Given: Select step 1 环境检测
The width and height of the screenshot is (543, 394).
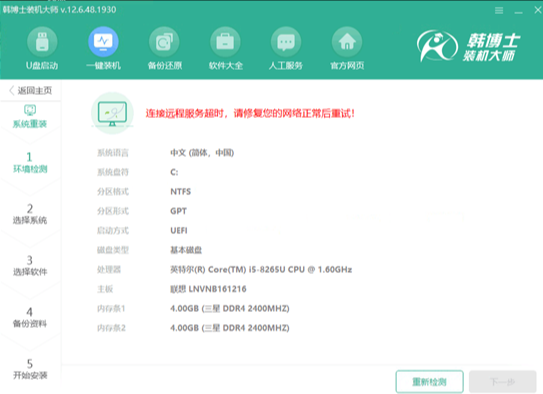Looking at the screenshot, I should click(30, 163).
